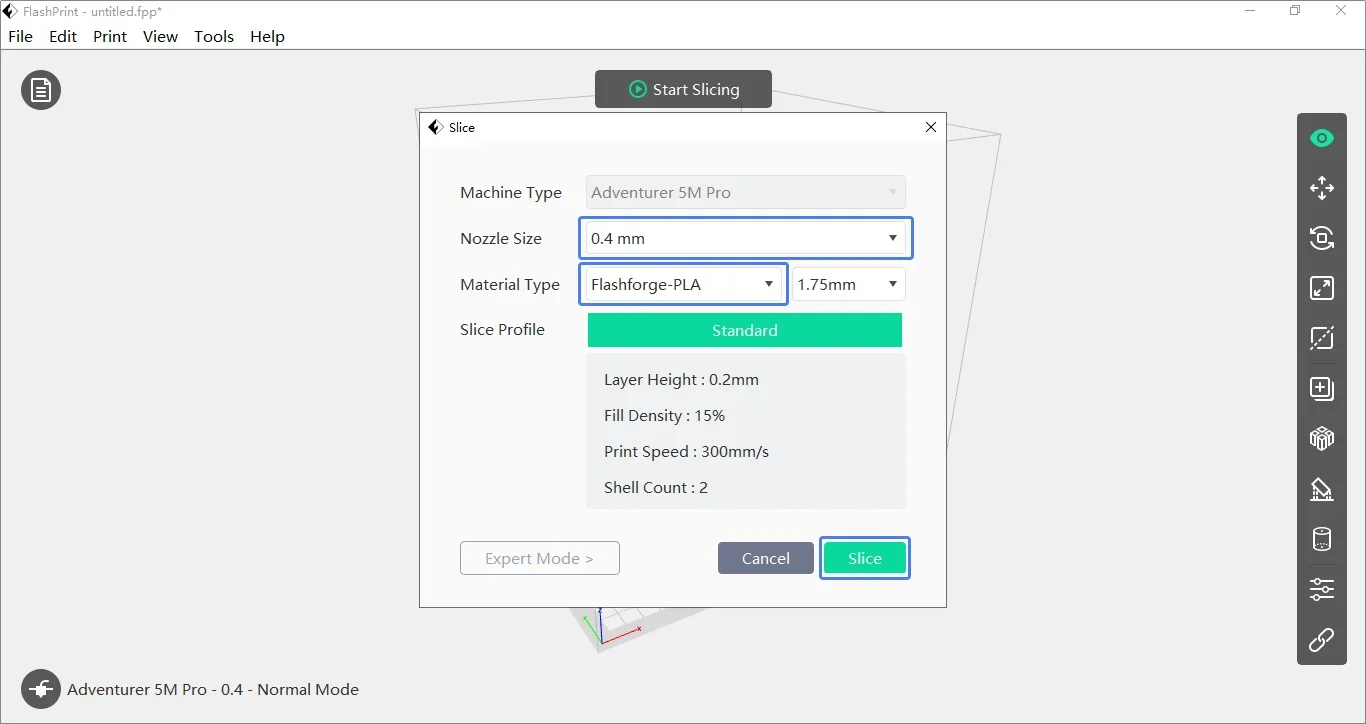Select the Rotate tool
The image size is (1366, 724).
pos(1321,238)
